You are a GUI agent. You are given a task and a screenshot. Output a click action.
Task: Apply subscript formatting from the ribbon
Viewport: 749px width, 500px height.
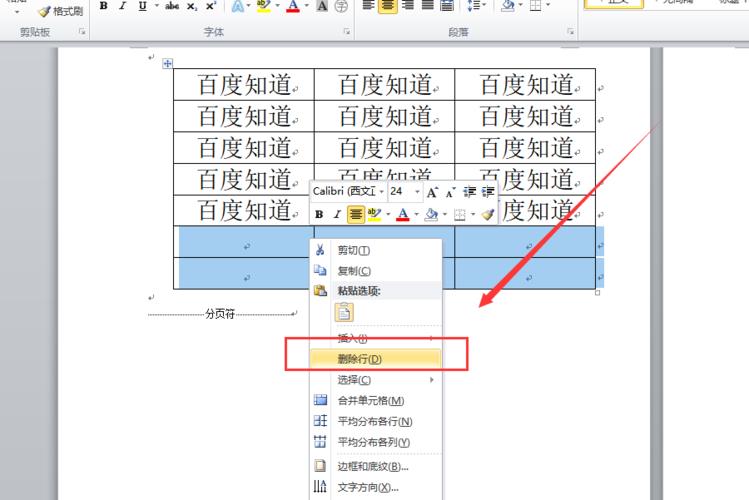192,6
